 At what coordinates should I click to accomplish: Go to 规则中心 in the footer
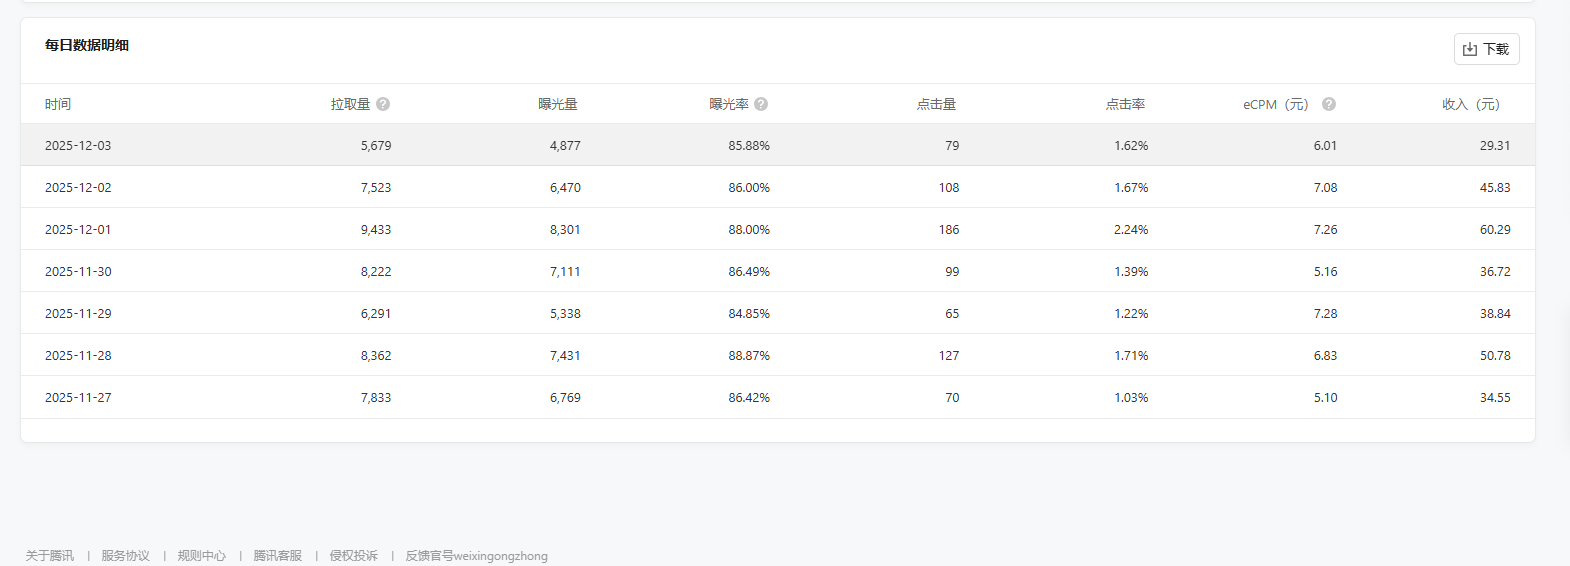(201, 556)
